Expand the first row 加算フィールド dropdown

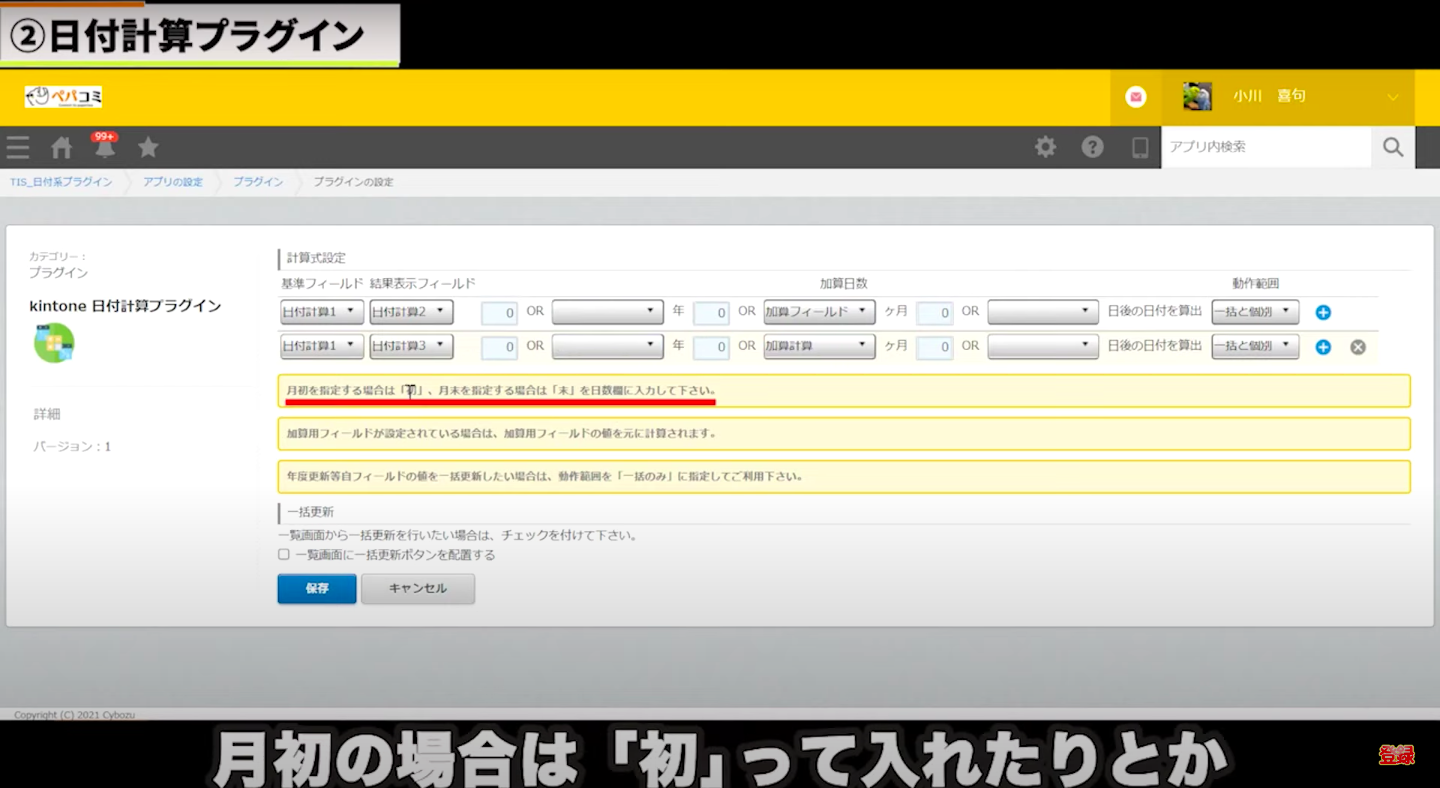tap(819, 313)
